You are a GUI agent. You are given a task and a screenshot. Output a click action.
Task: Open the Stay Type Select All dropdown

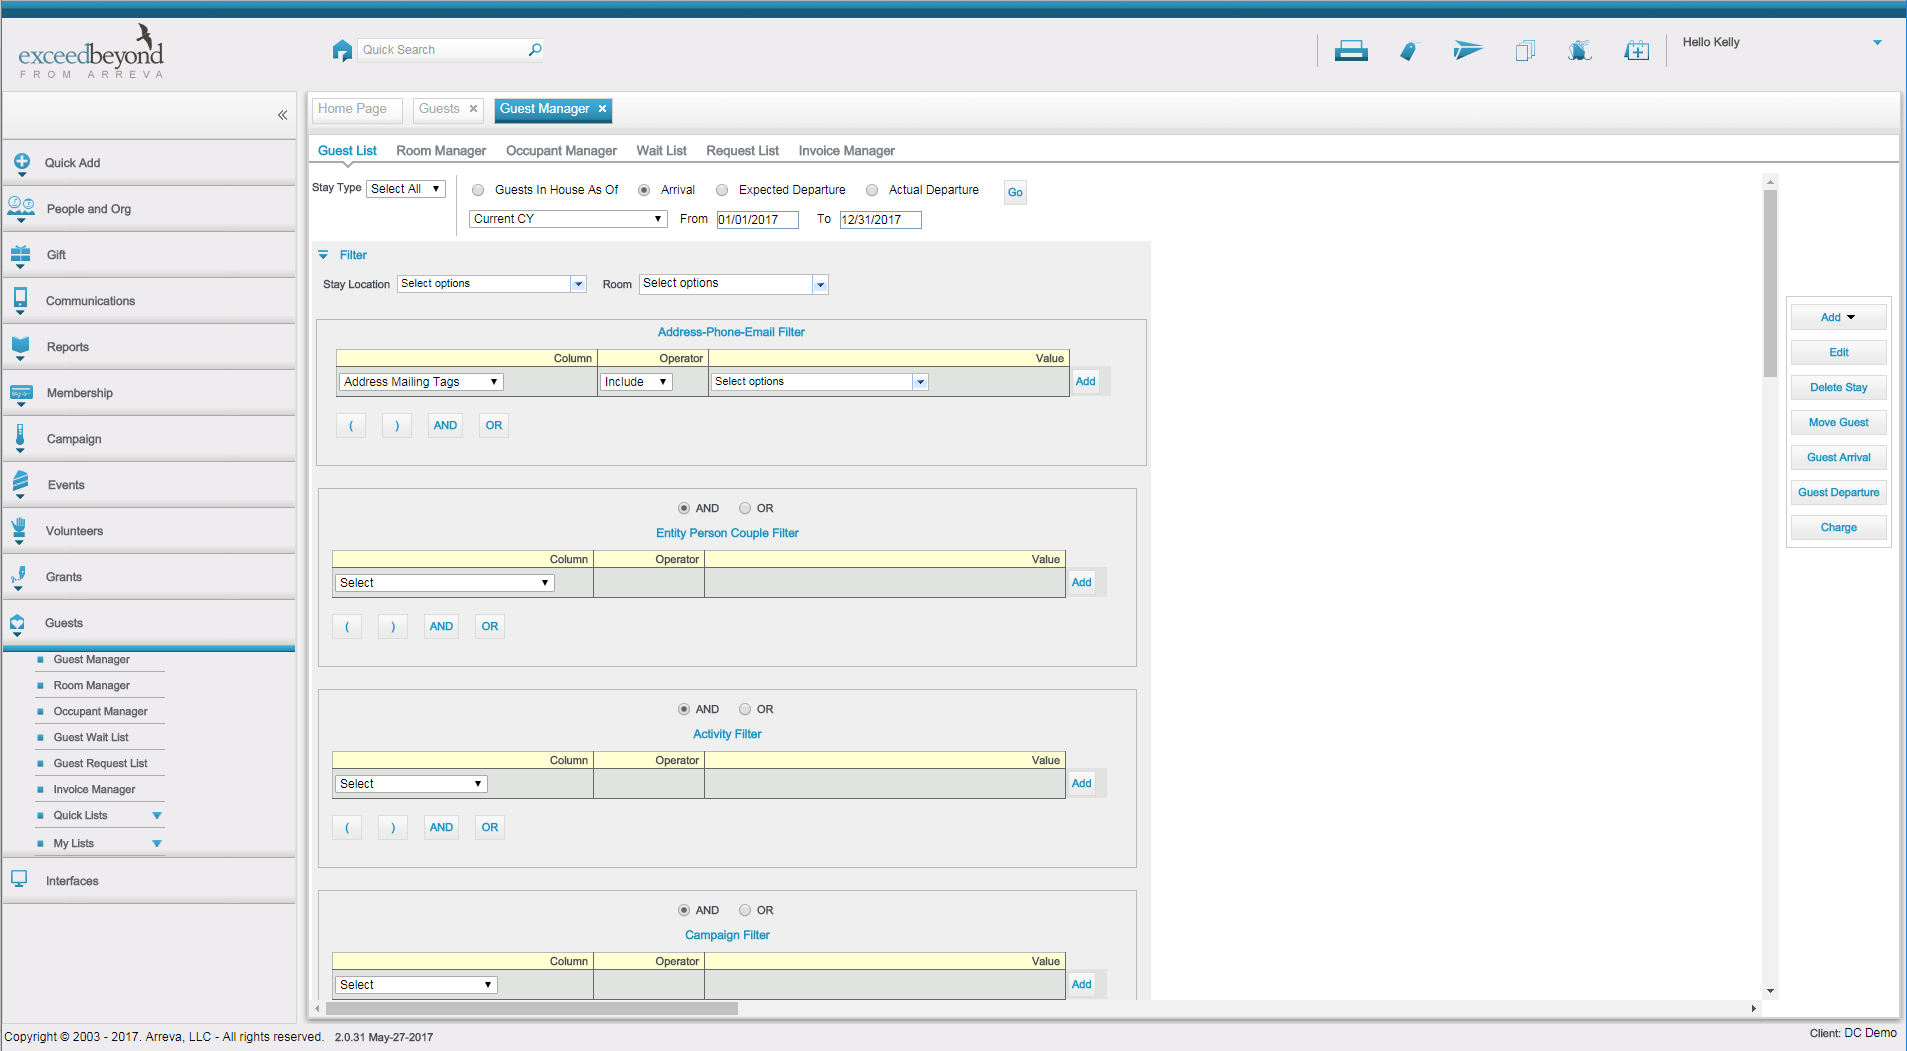pyautogui.click(x=406, y=189)
